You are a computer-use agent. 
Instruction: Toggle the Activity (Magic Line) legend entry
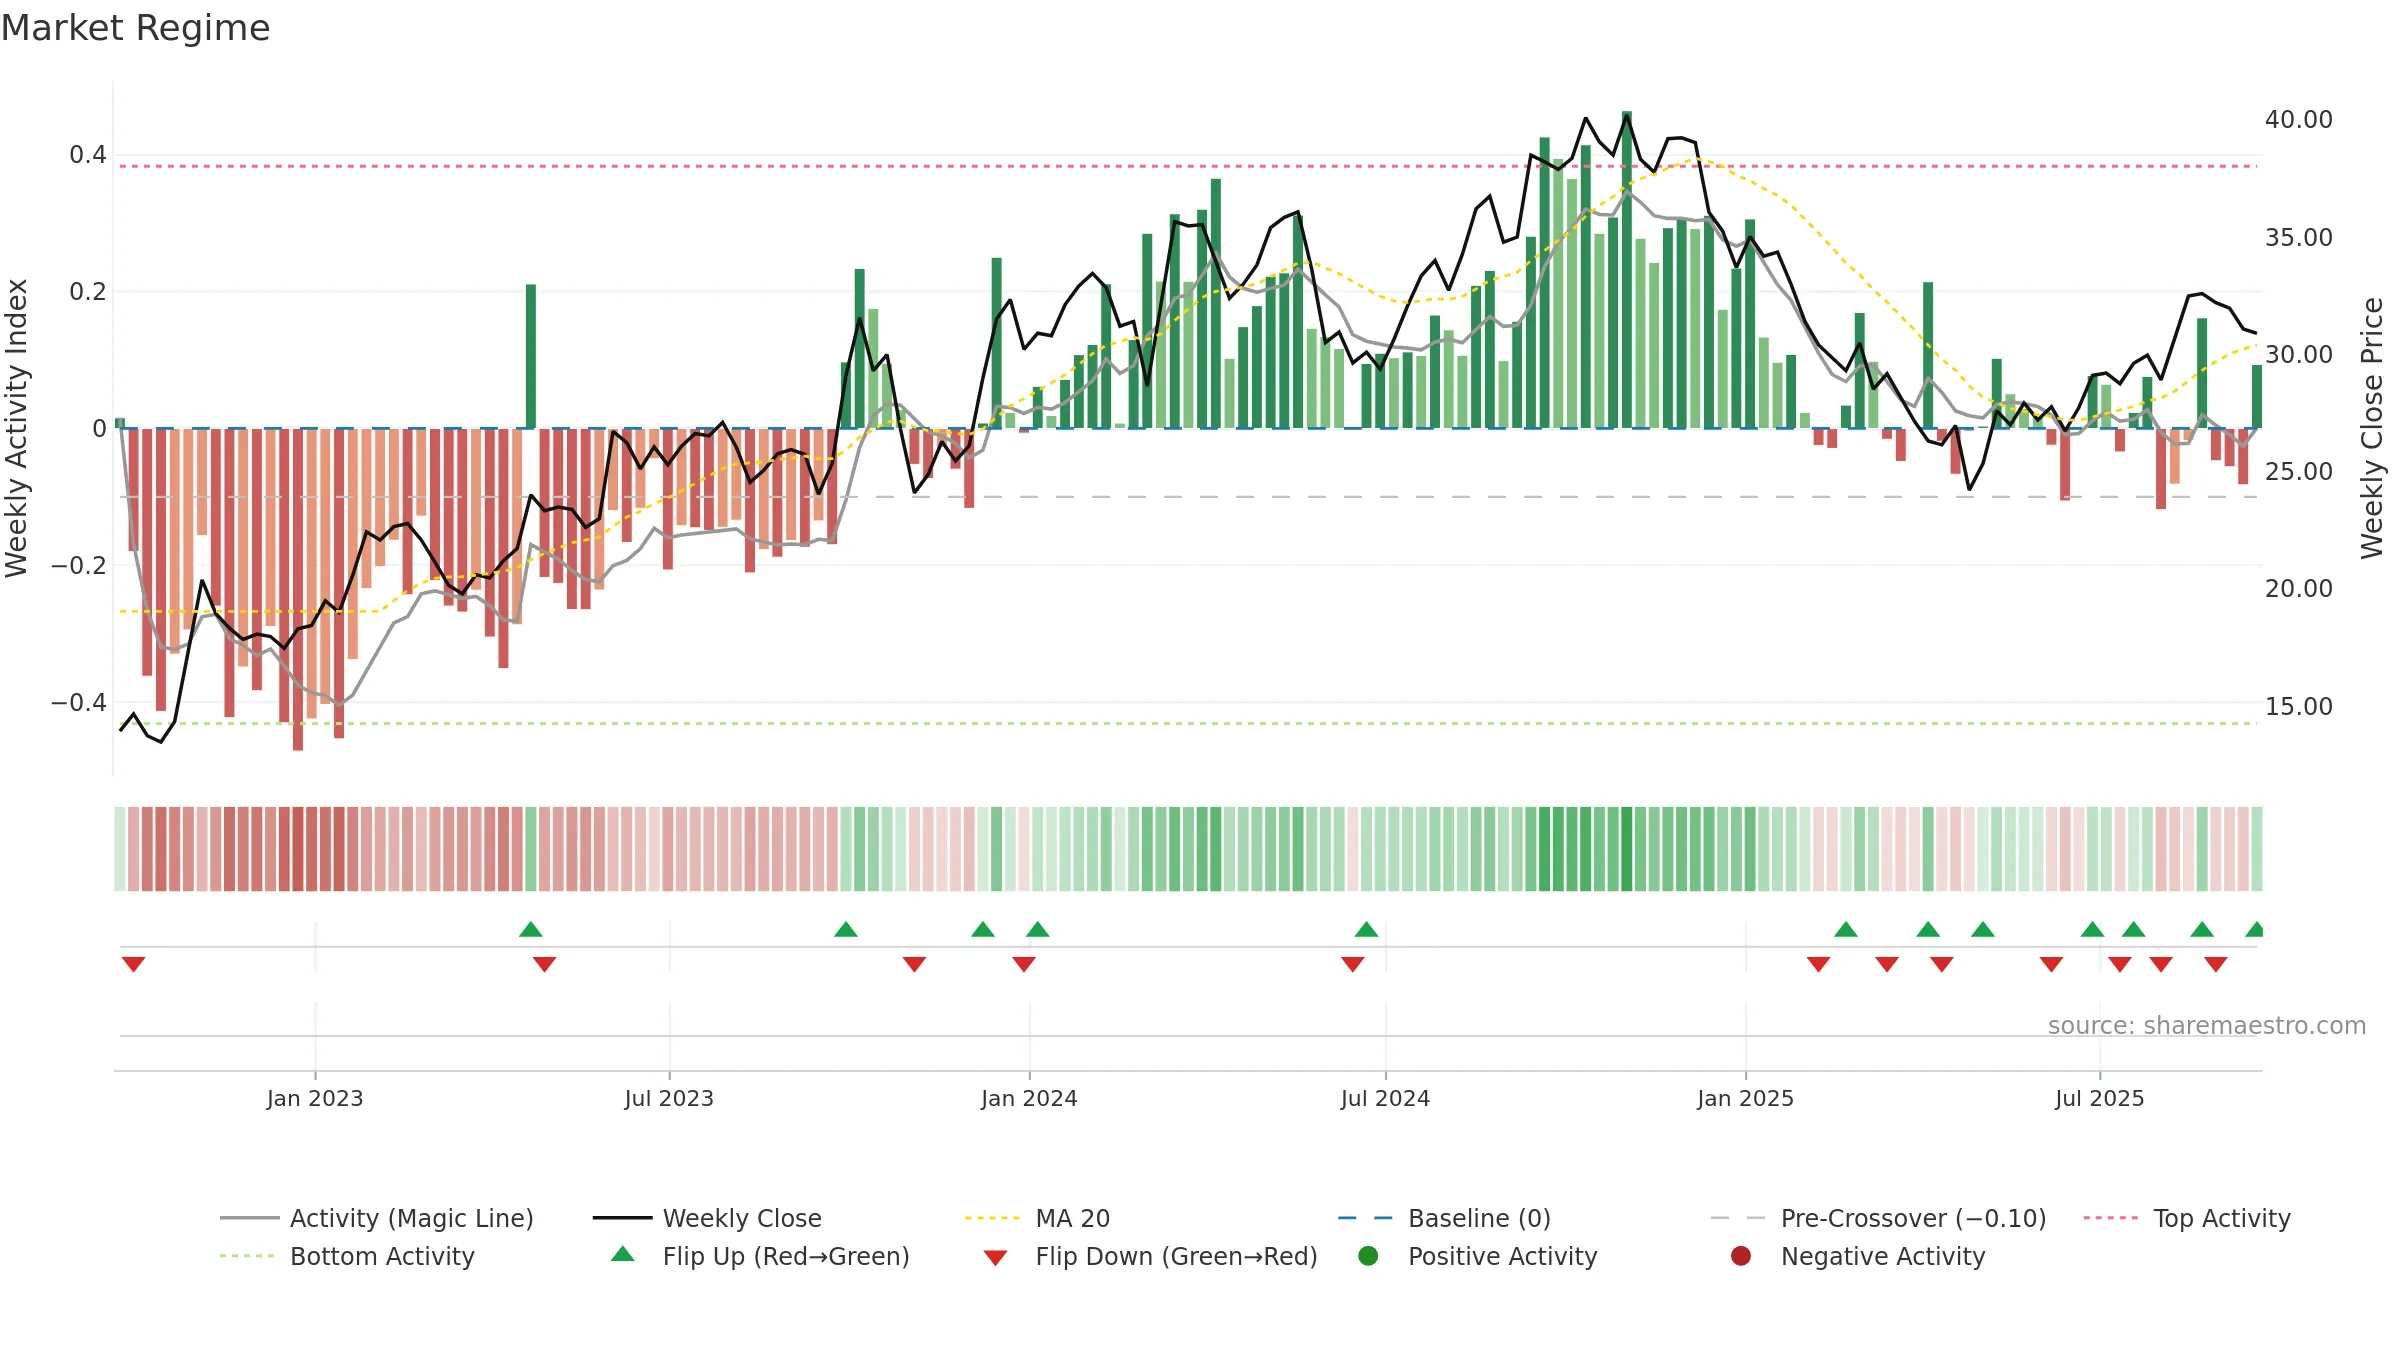[377, 1218]
